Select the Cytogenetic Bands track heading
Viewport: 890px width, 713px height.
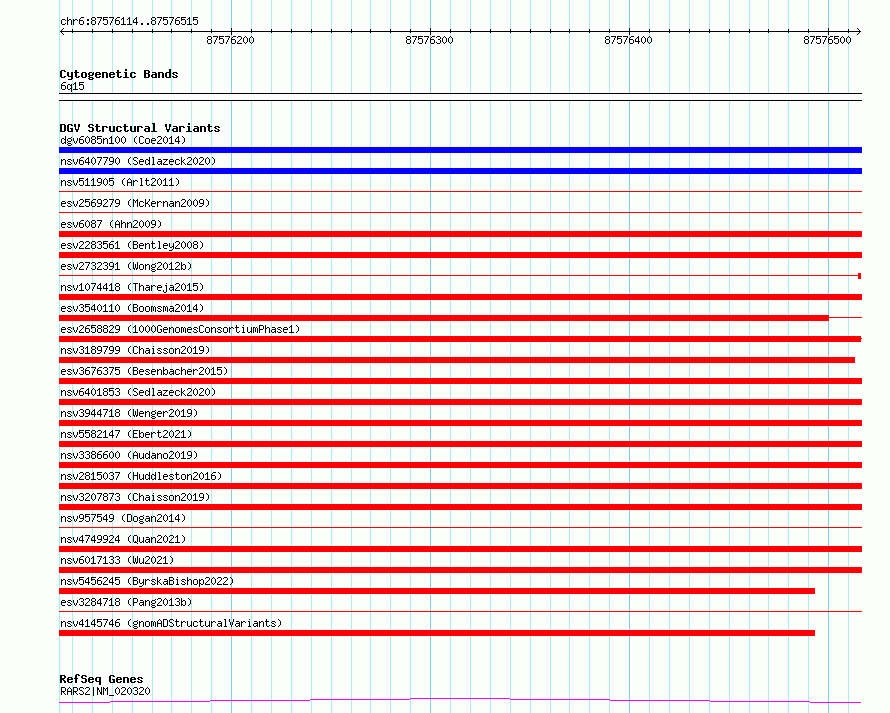[119, 74]
